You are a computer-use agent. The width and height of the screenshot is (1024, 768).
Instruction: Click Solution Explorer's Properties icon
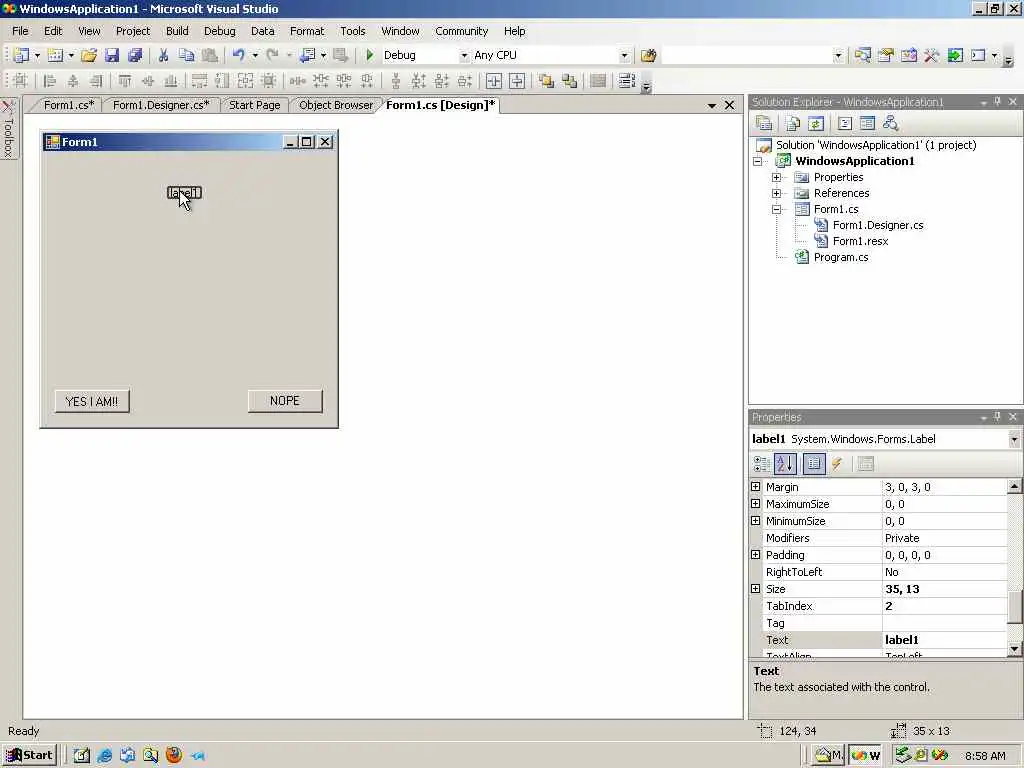point(764,123)
